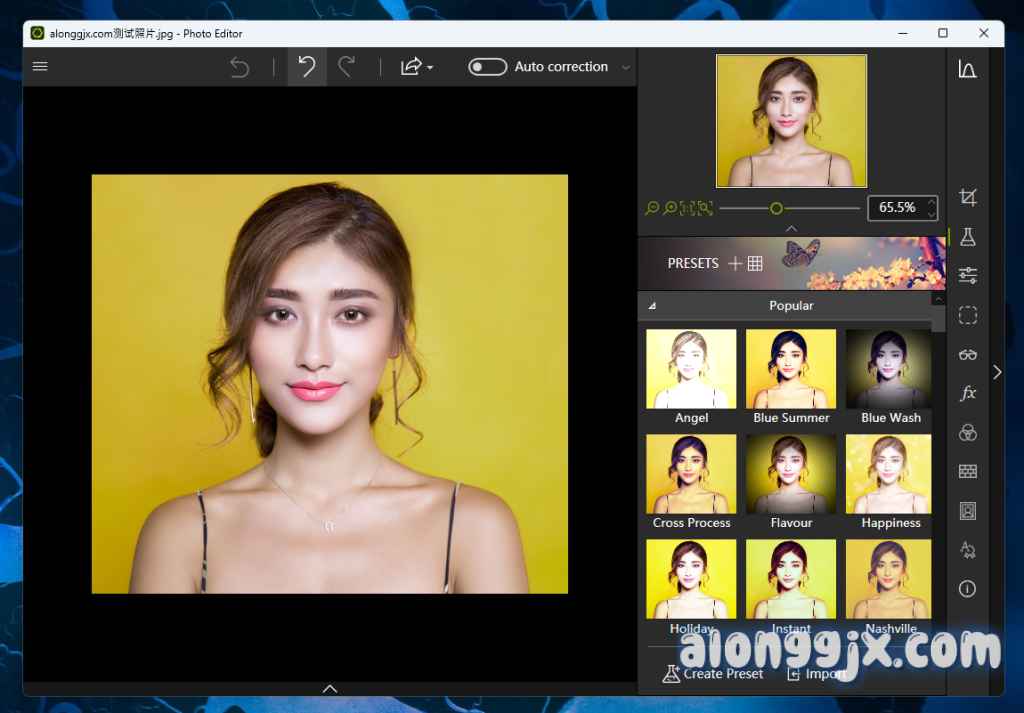Click the zoom out magnifier icon
The height and width of the screenshot is (713, 1024).
point(652,208)
